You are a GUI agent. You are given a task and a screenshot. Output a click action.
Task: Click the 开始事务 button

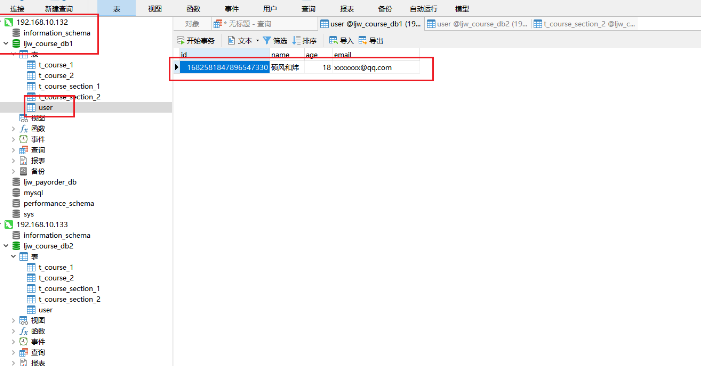196,41
